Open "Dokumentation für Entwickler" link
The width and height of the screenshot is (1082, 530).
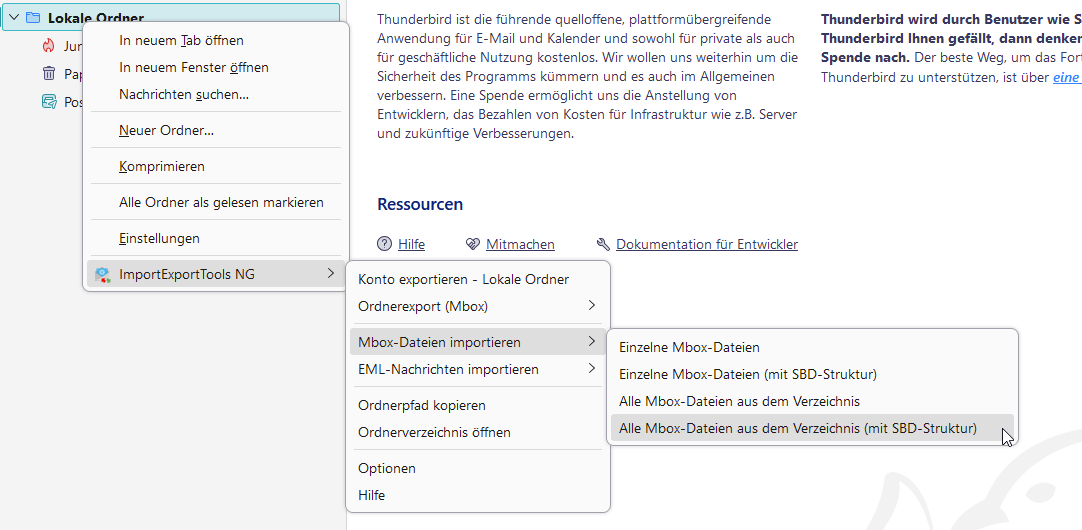click(x=706, y=244)
